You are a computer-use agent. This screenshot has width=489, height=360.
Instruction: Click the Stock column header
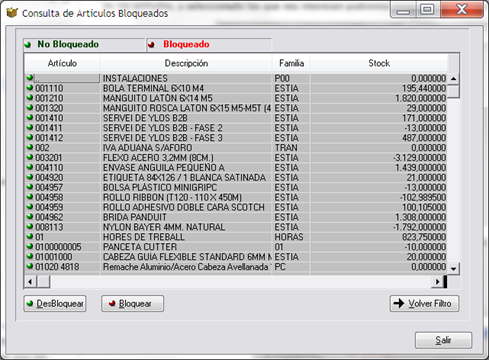[x=379, y=63]
